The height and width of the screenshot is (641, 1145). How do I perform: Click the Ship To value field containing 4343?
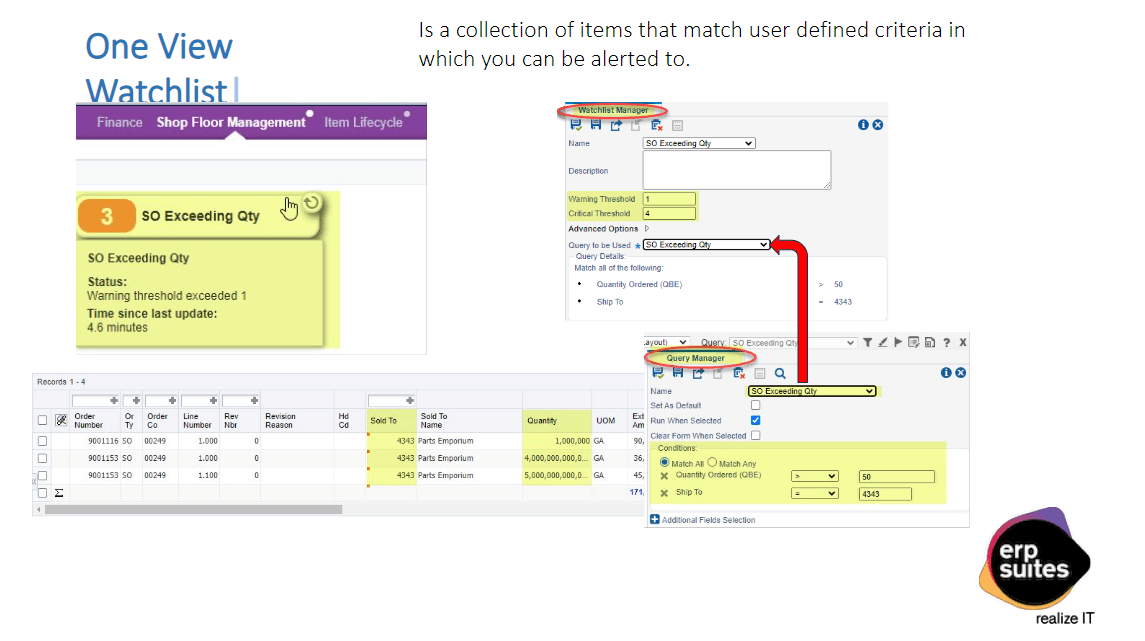point(885,494)
